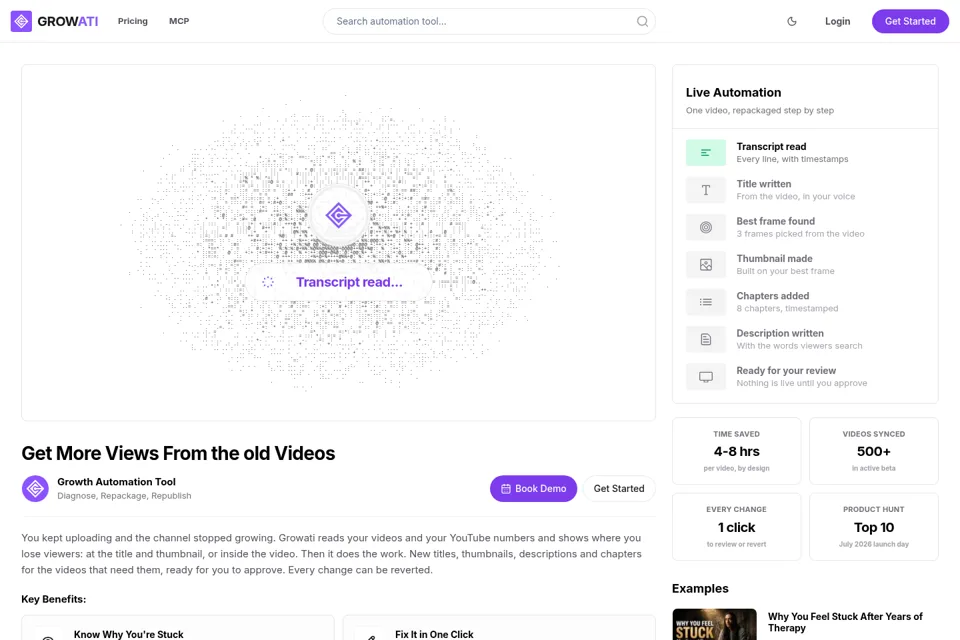Click the 'Description written' step title
Viewport: 960px width, 640px height.
779,333
